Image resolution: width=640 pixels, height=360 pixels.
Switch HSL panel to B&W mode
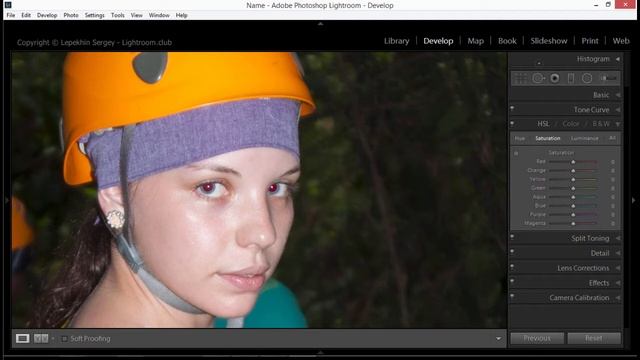[x=601, y=124]
